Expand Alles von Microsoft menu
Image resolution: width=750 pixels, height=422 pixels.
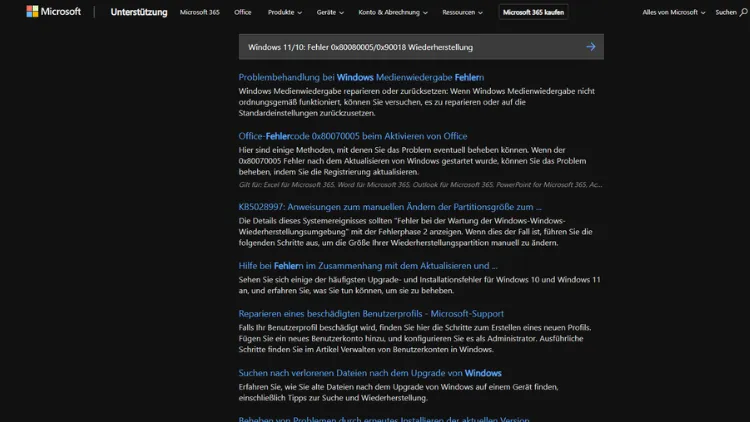[x=673, y=12]
